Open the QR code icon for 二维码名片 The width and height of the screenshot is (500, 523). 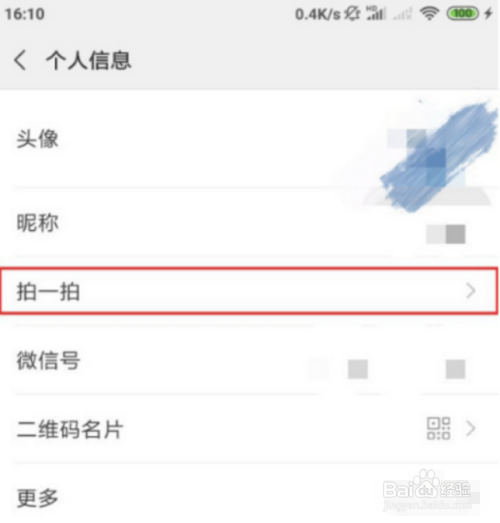(x=438, y=428)
